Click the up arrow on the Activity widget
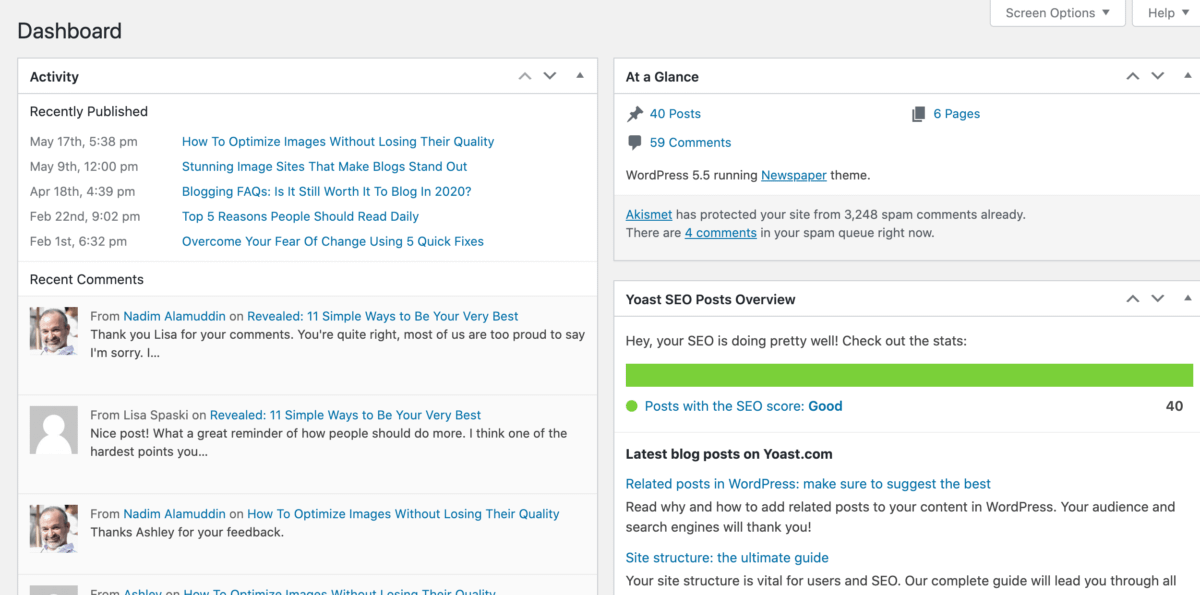The image size is (1200, 595). pos(524,76)
